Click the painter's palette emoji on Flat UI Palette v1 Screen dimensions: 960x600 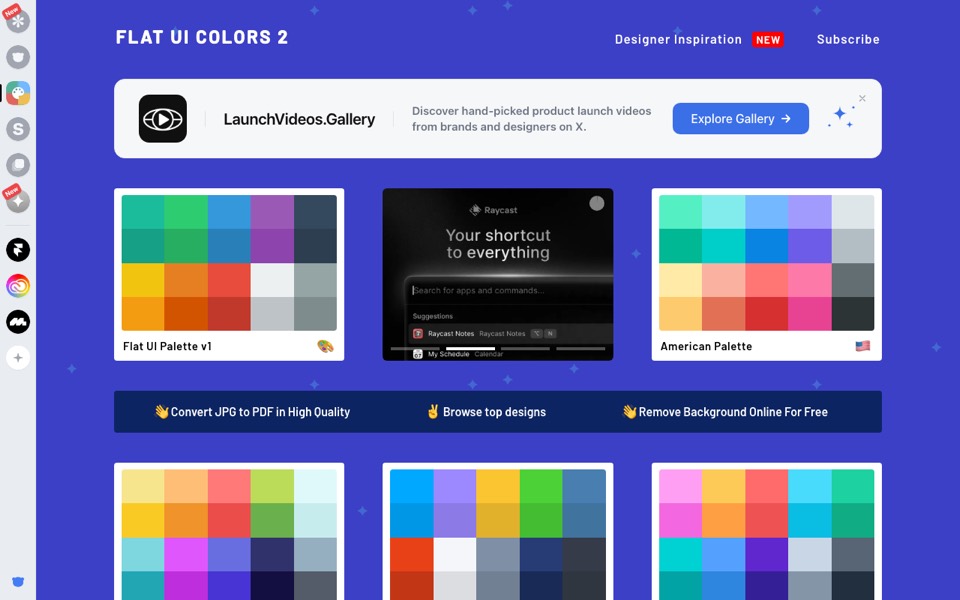(325, 347)
